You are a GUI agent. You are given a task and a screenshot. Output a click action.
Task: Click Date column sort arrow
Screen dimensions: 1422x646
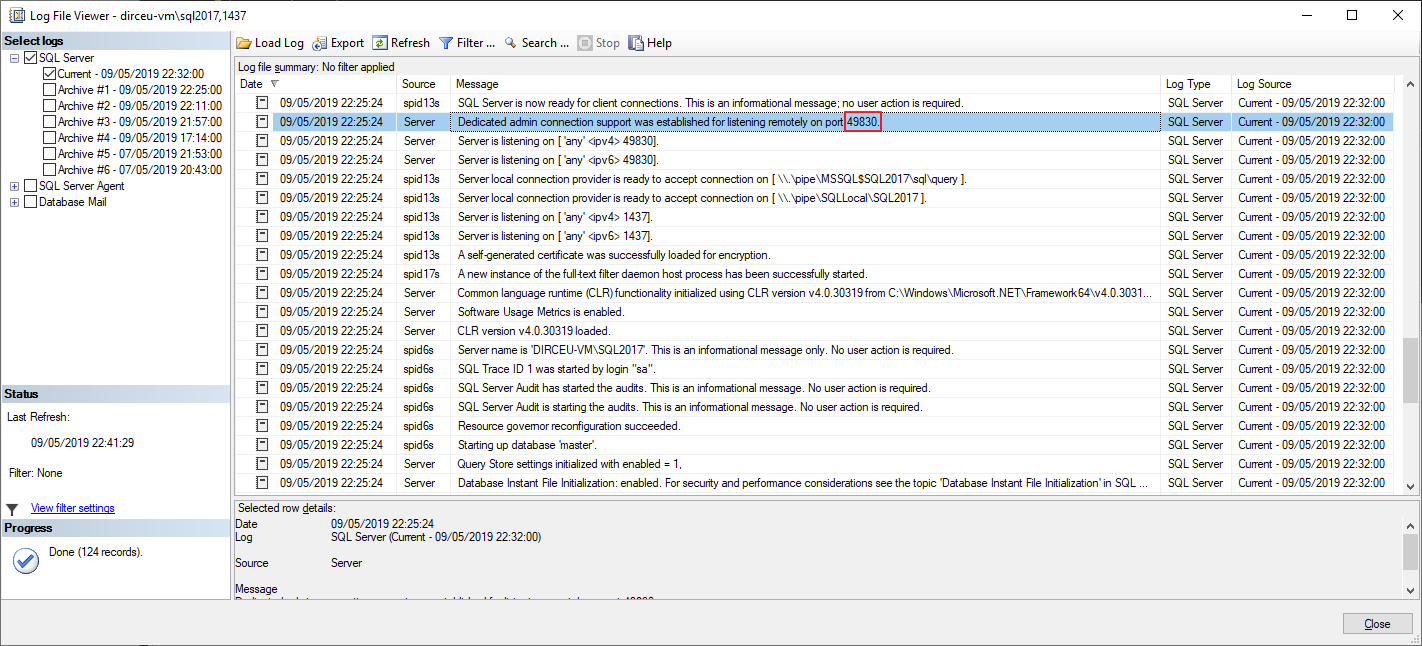coord(275,84)
